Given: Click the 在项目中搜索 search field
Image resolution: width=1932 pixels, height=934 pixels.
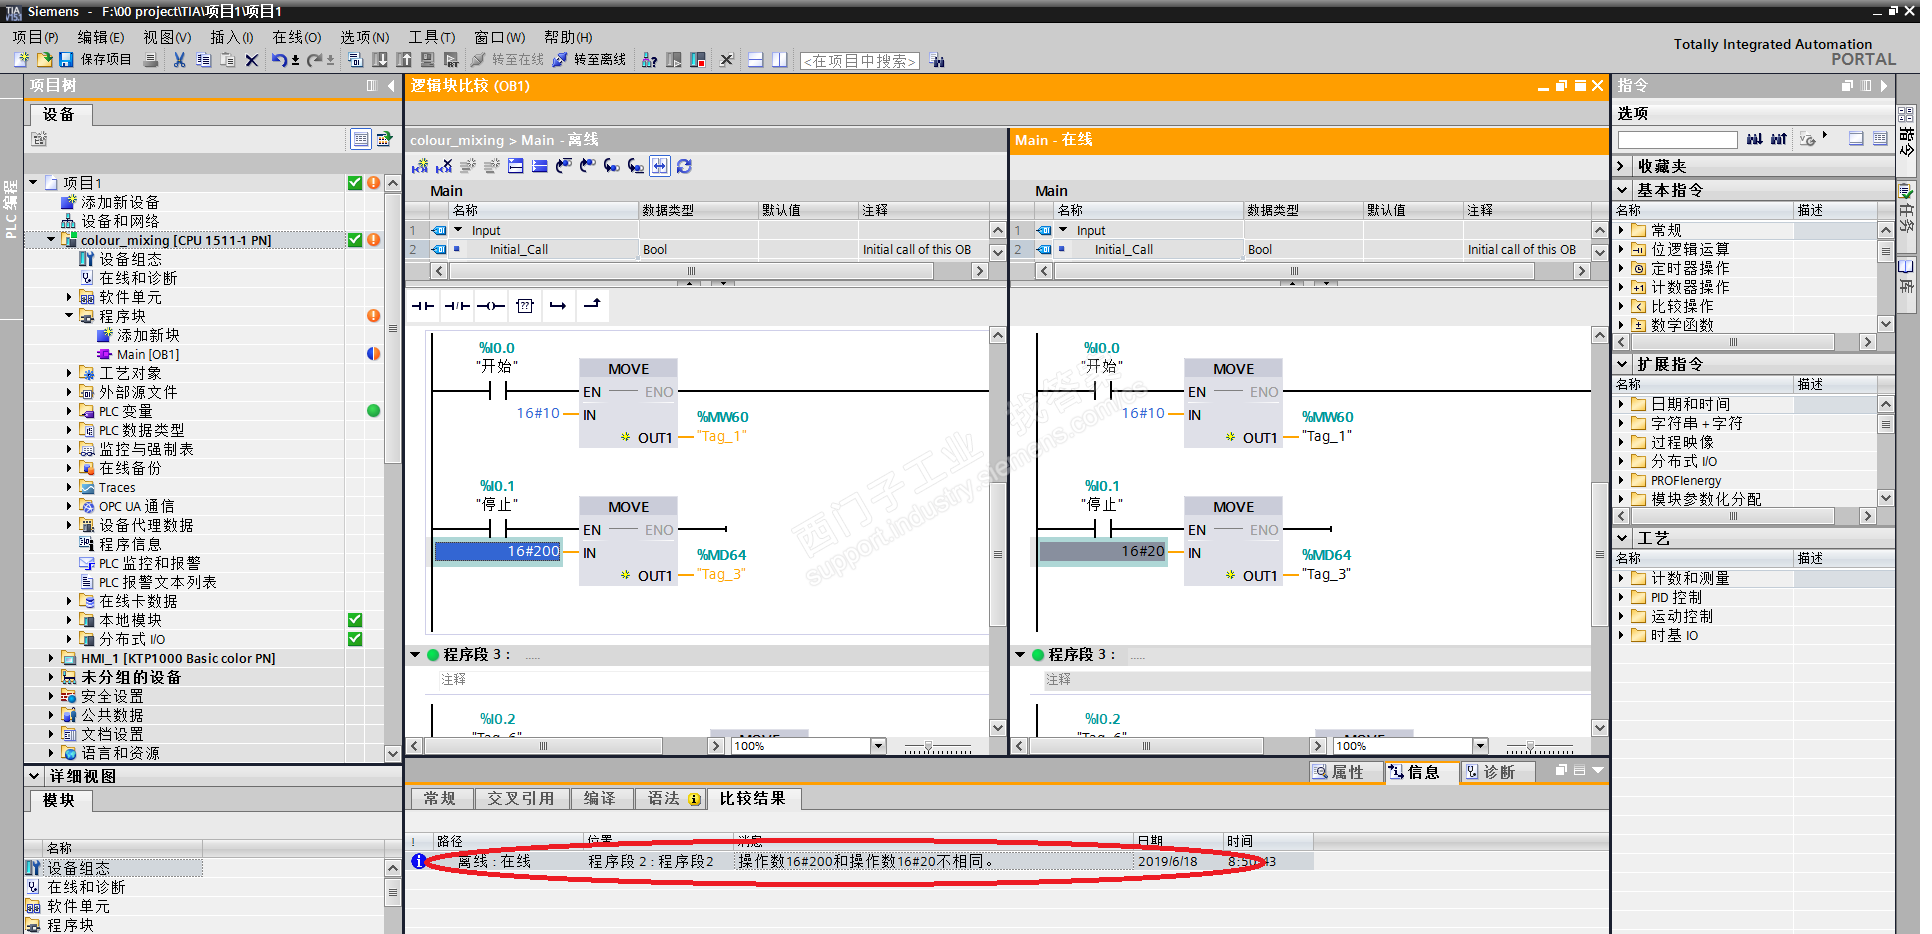Looking at the screenshot, I should 859,61.
